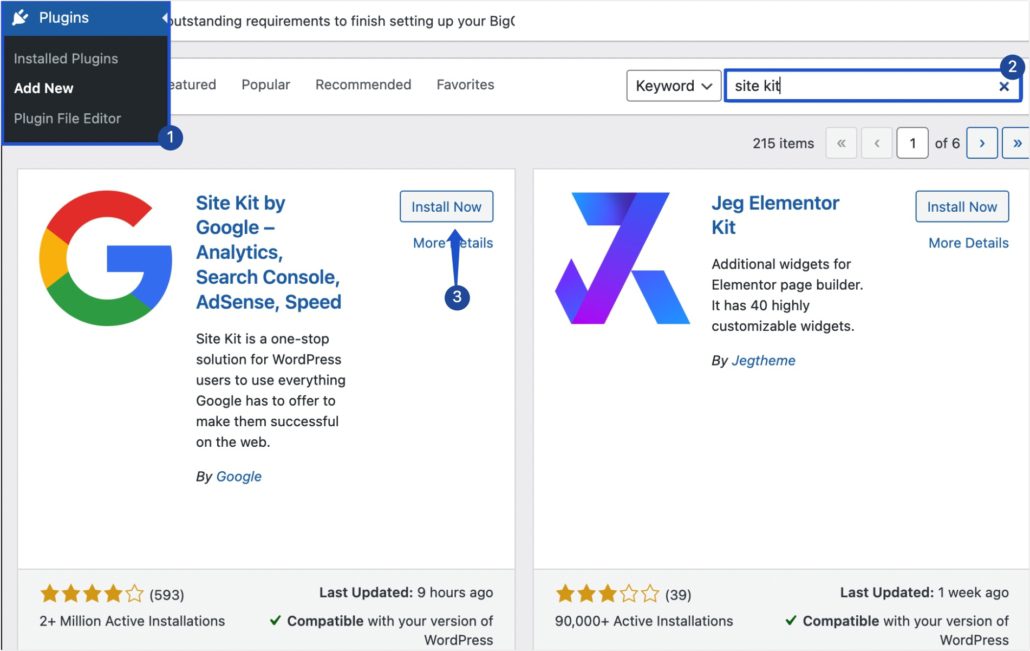Visit the Google author link
This screenshot has width=1030, height=651.
click(238, 476)
